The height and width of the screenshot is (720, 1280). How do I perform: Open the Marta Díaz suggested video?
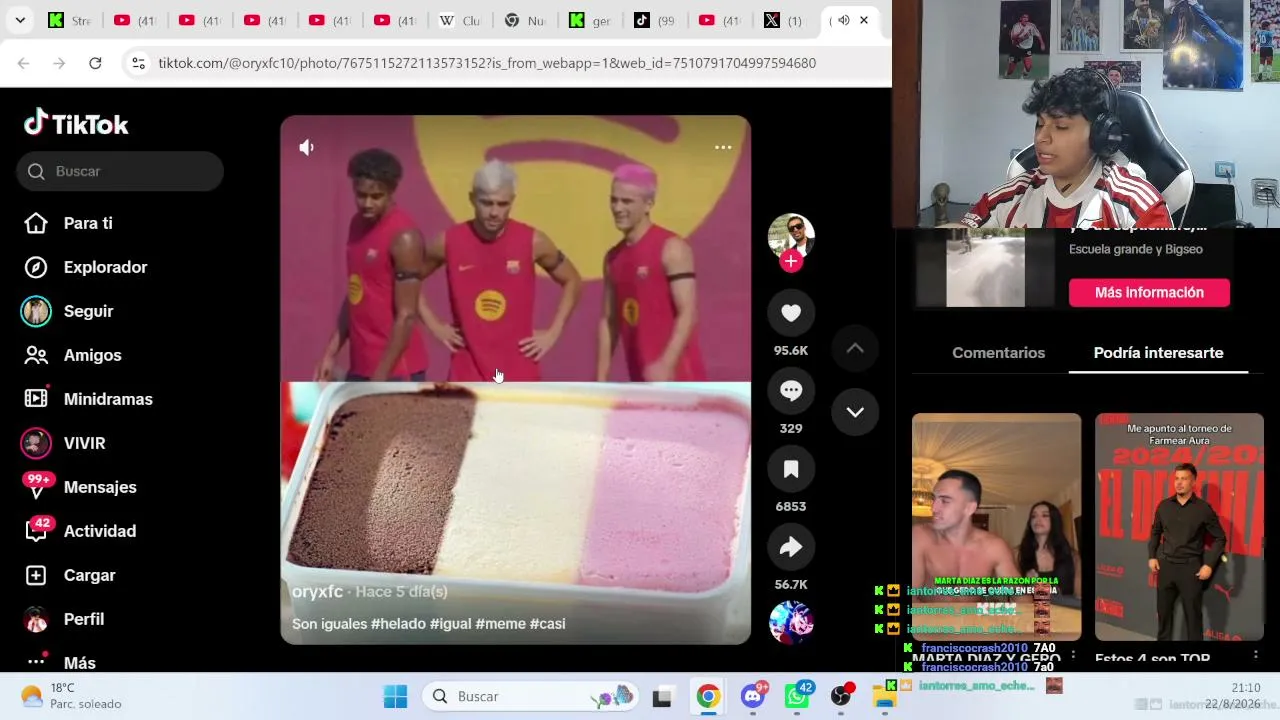coord(996,526)
